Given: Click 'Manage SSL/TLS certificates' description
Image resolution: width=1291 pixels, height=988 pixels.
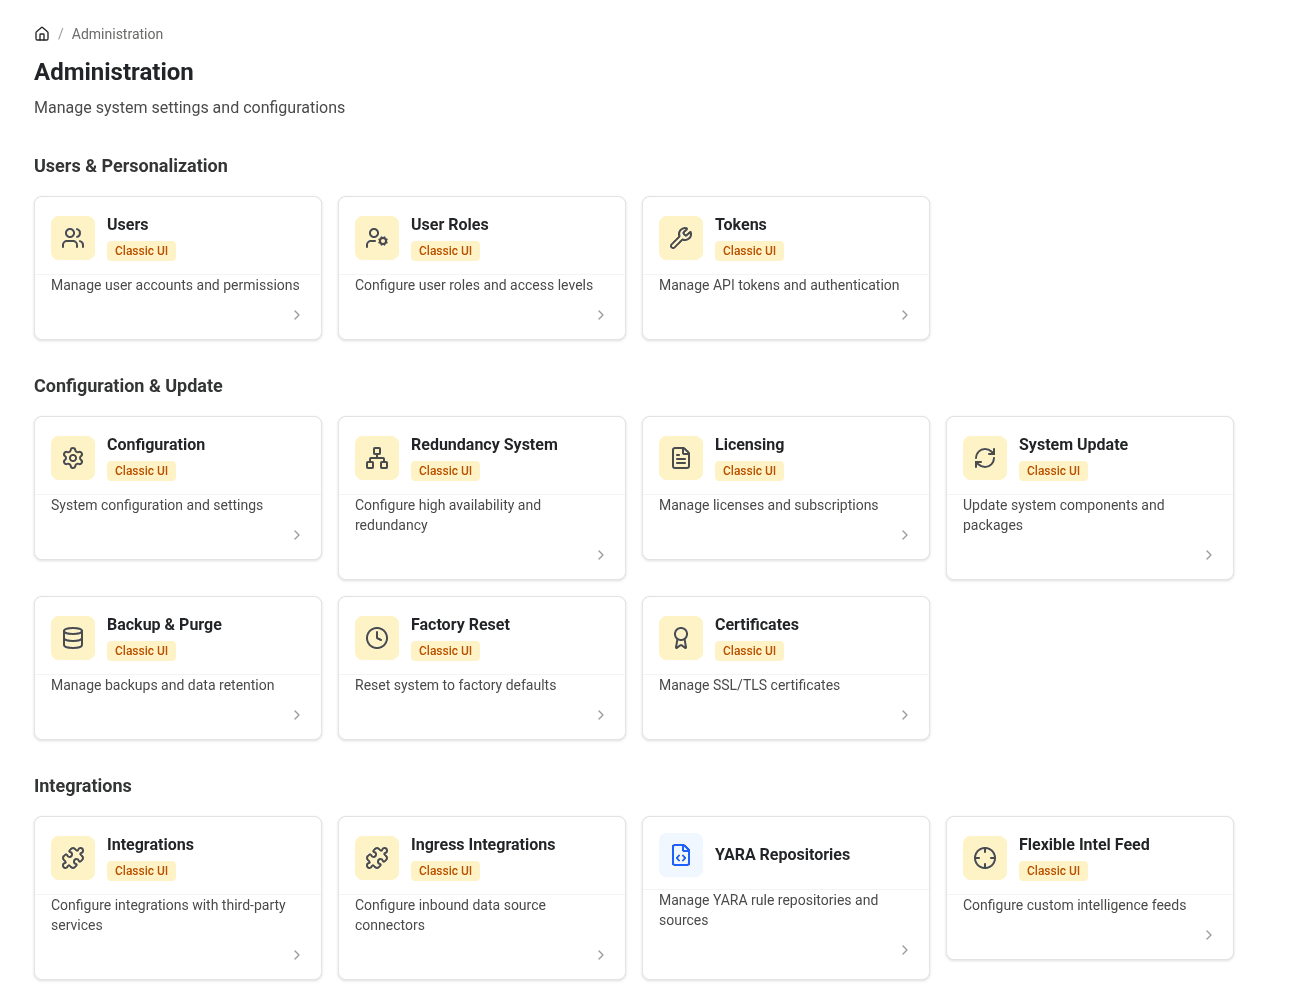Looking at the screenshot, I should point(749,685).
